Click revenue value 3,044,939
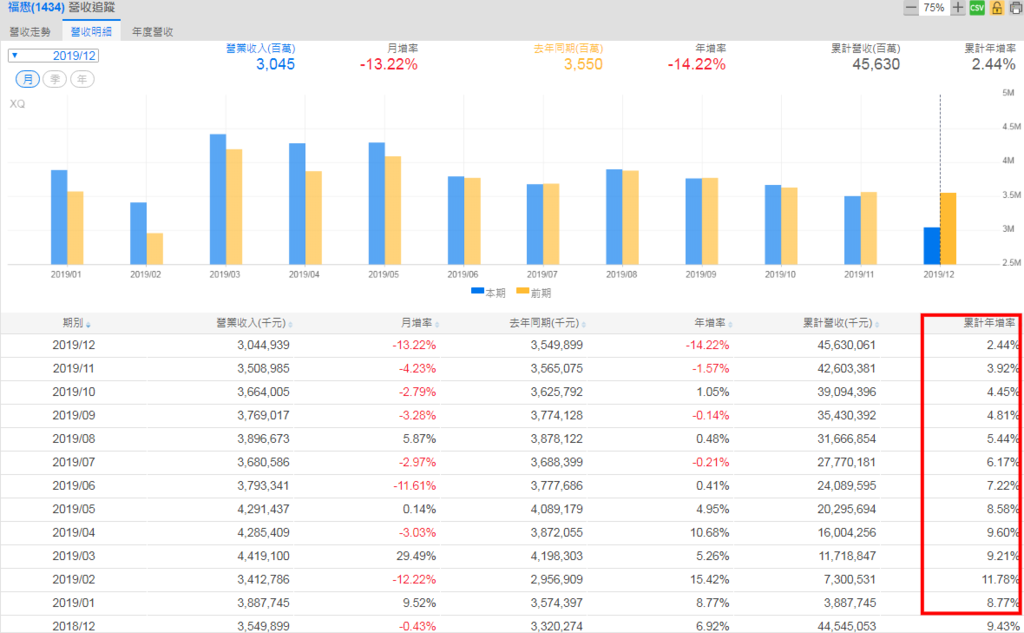The height and width of the screenshot is (633, 1024). tap(263, 345)
